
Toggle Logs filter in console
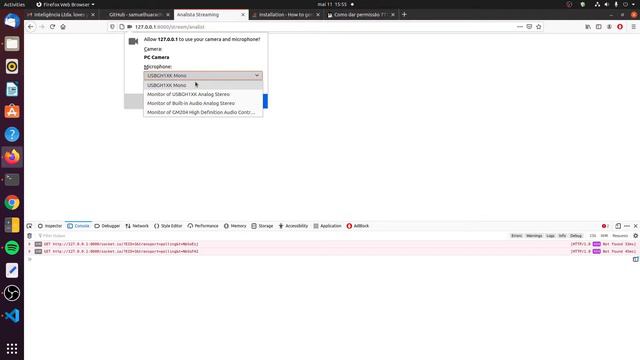tap(551, 236)
